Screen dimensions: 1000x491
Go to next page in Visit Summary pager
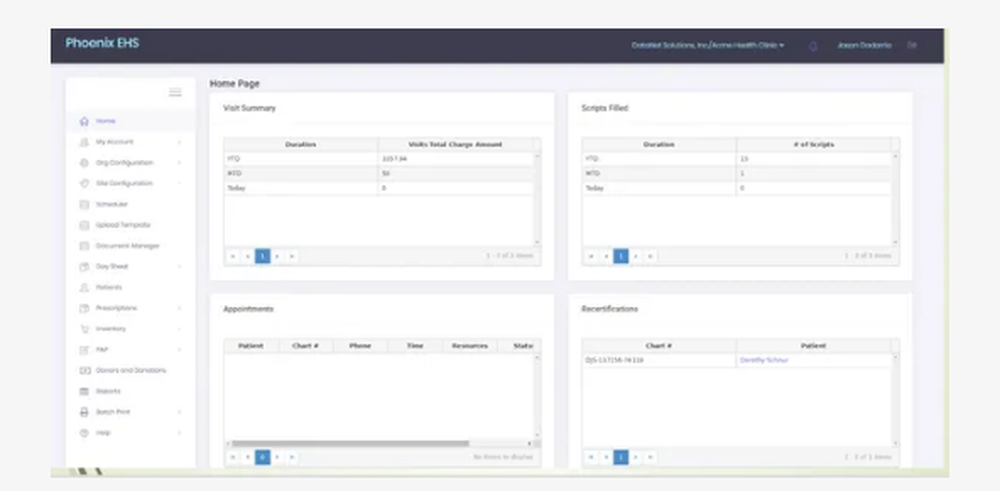(x=277, y=256)
